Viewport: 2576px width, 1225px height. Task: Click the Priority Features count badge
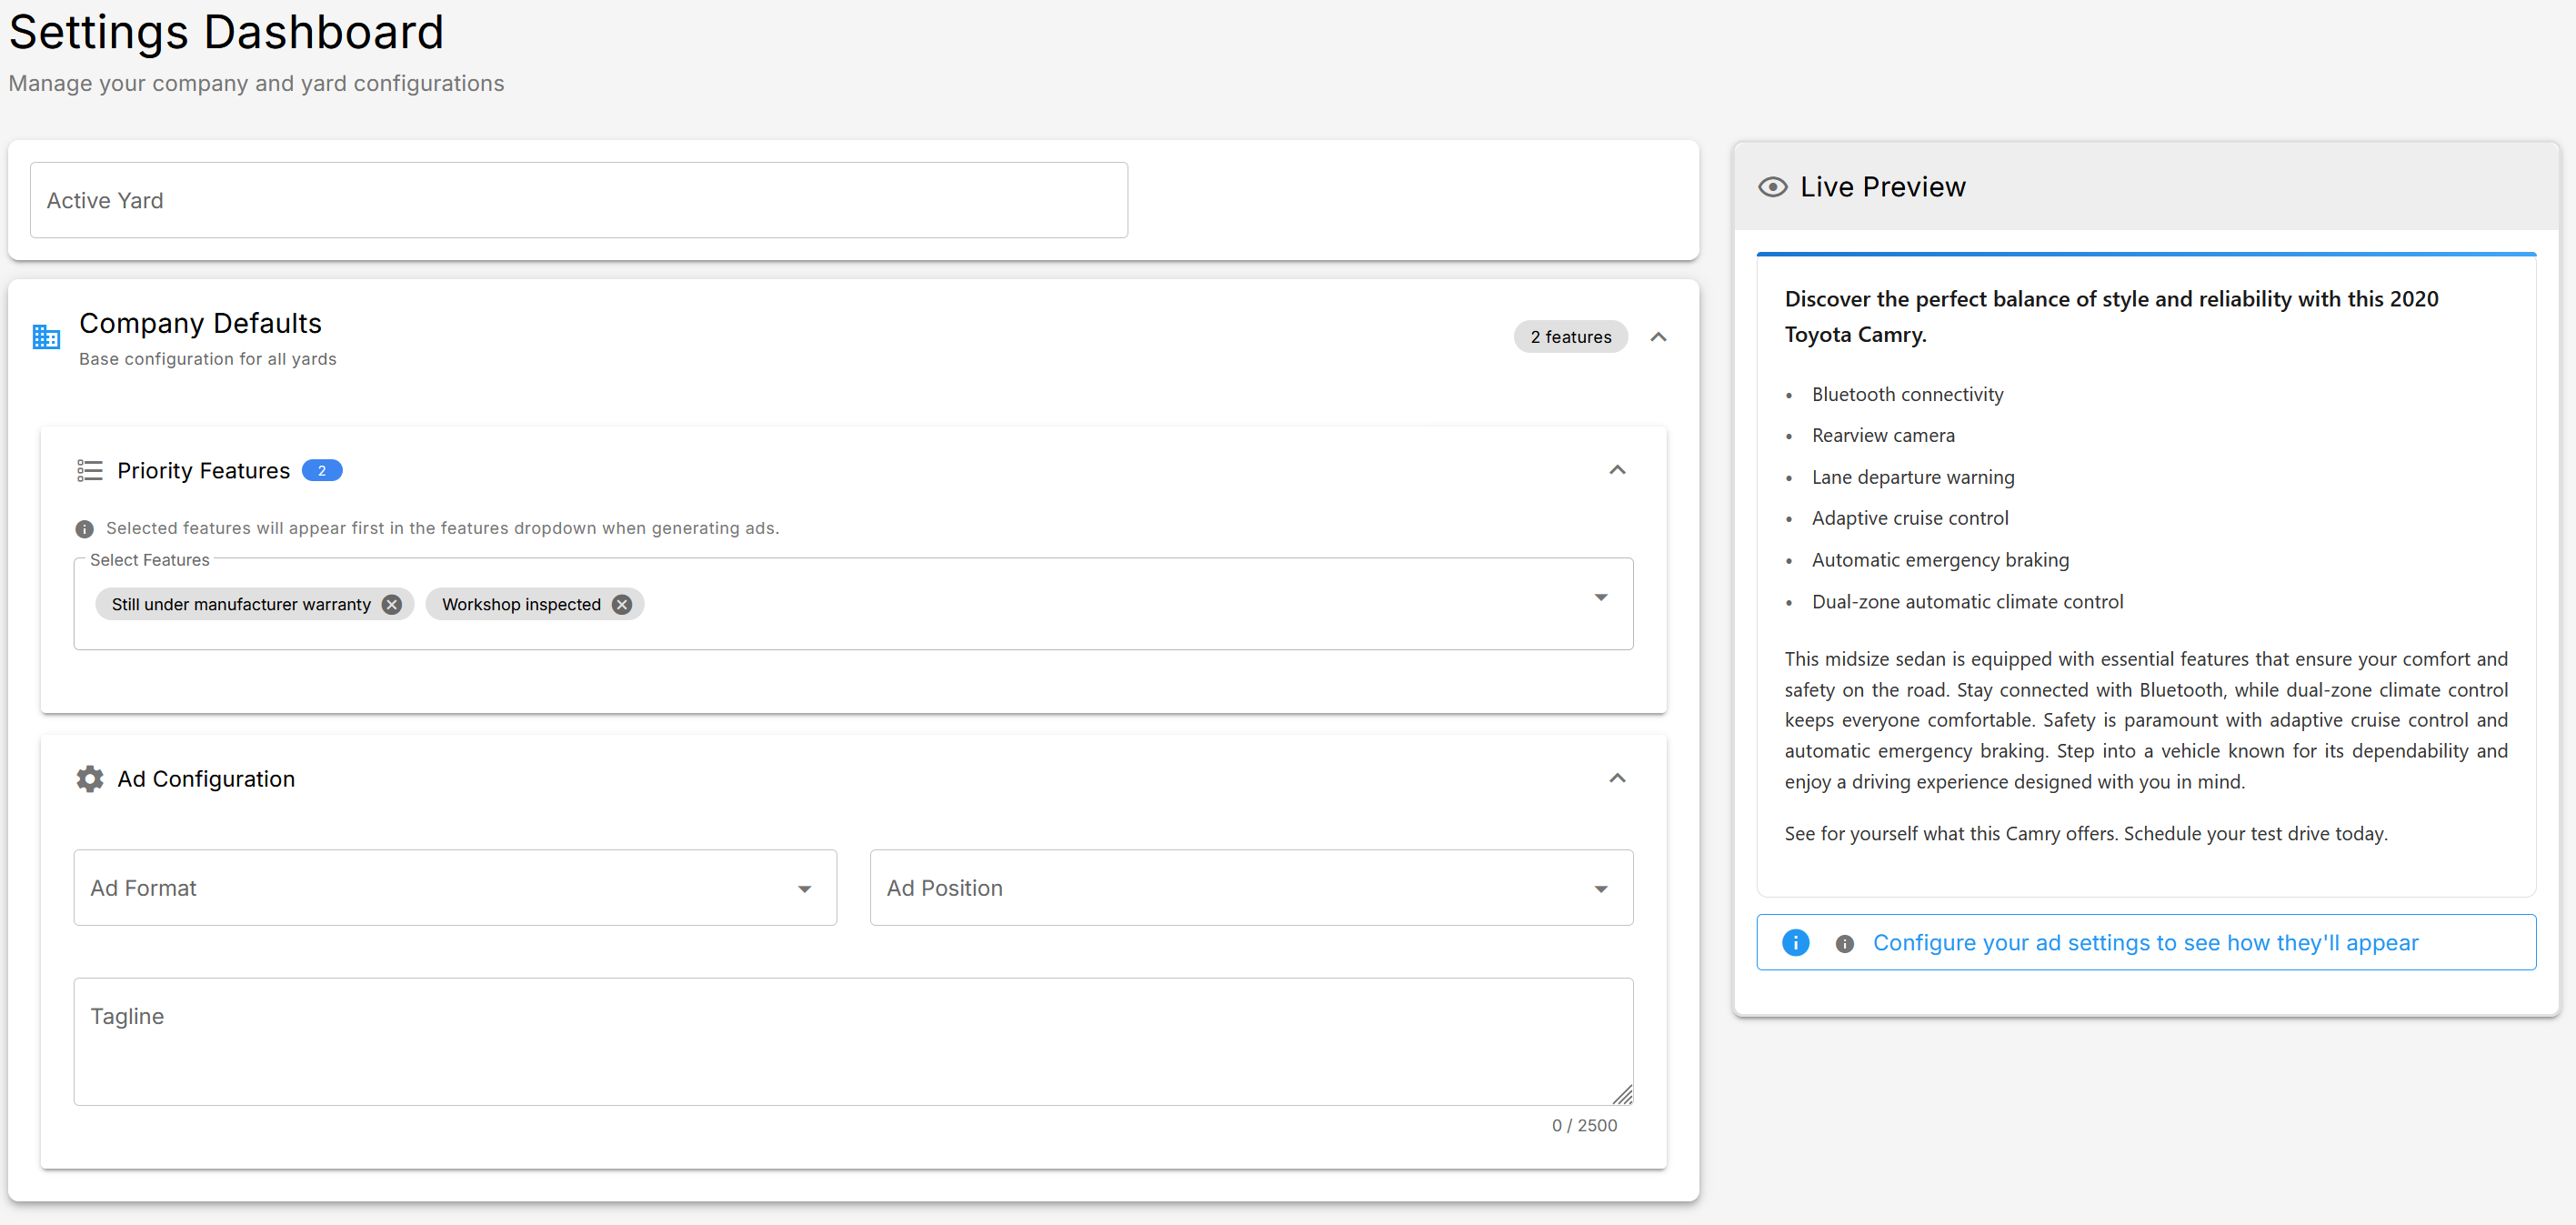pos(322,470)
